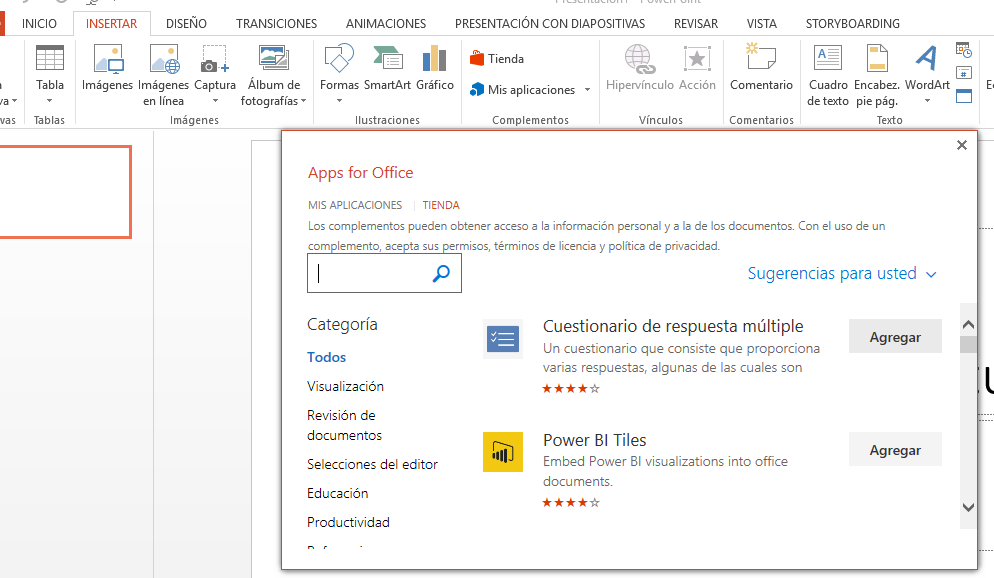Add Power BI Tiles with Agregar
The width and height of the screenshot is (994, 578).
(895, 449)
